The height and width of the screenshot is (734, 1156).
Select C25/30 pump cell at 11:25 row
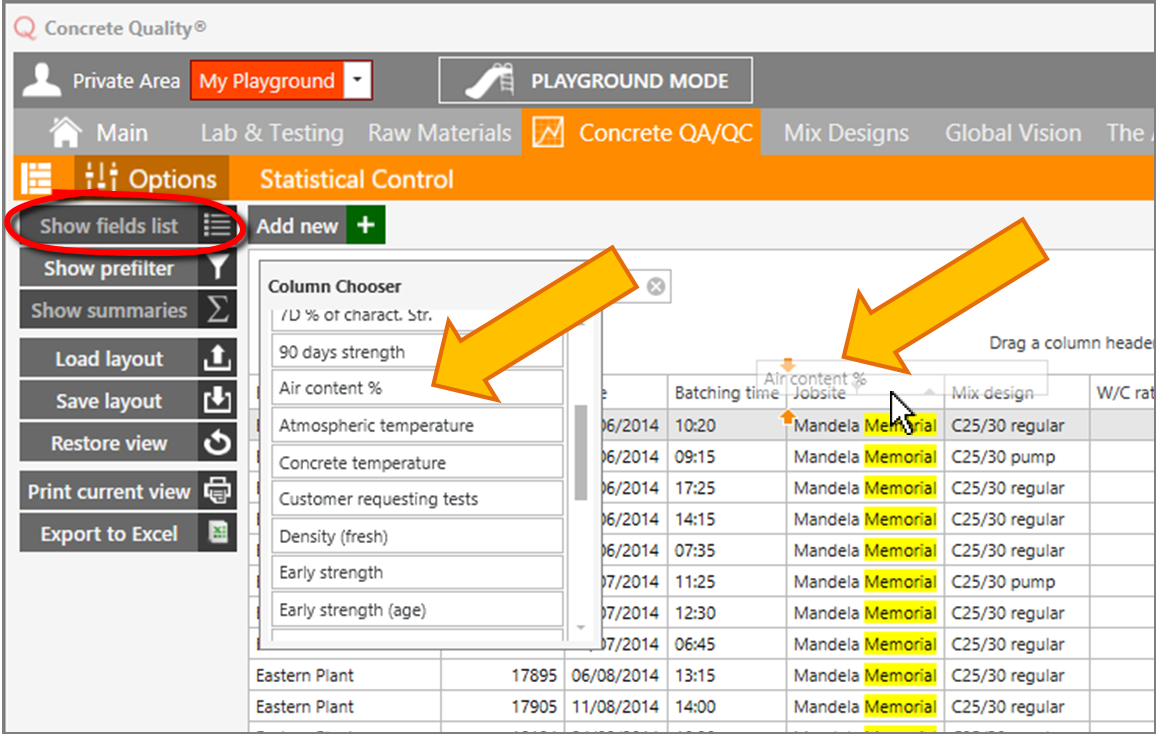pos(1017,581)
